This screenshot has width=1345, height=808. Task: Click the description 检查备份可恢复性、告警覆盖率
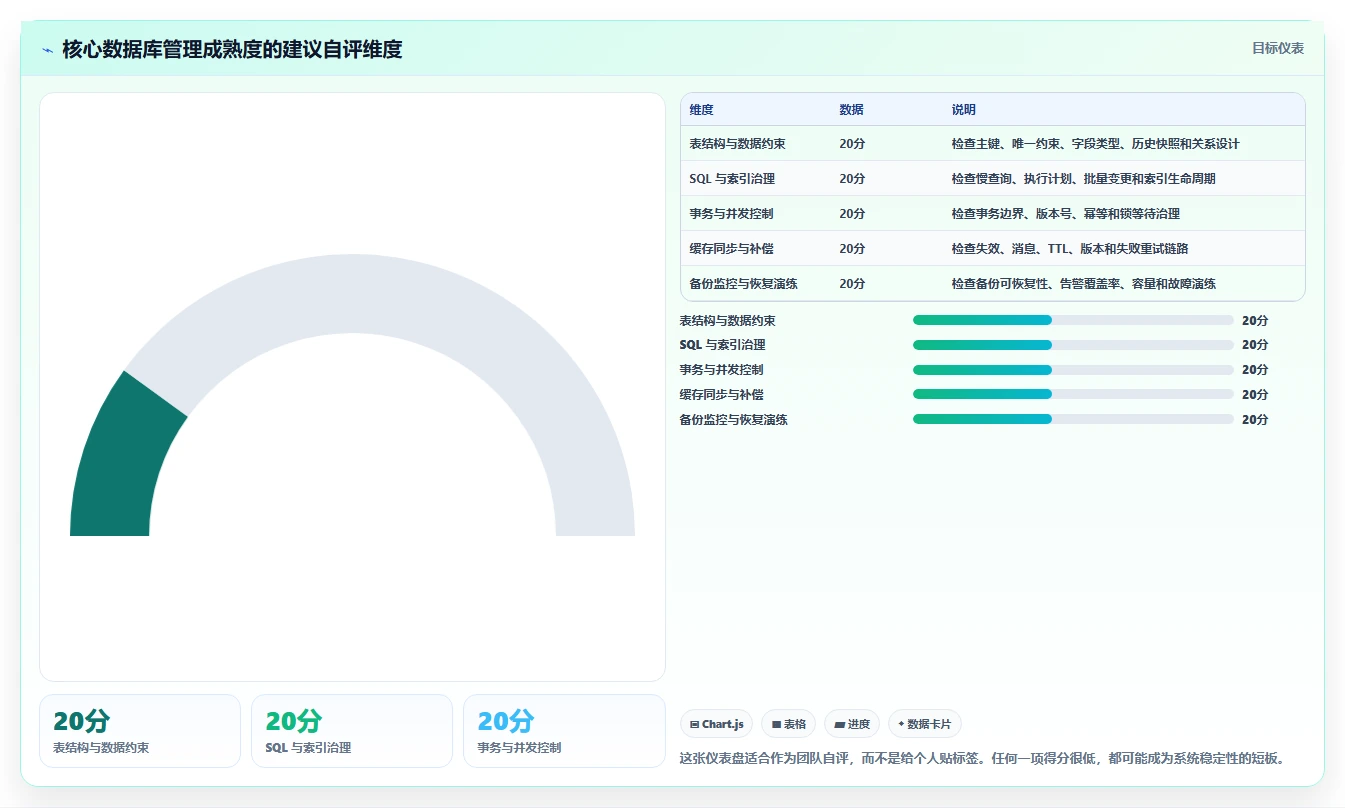[x=1083, y=284]
